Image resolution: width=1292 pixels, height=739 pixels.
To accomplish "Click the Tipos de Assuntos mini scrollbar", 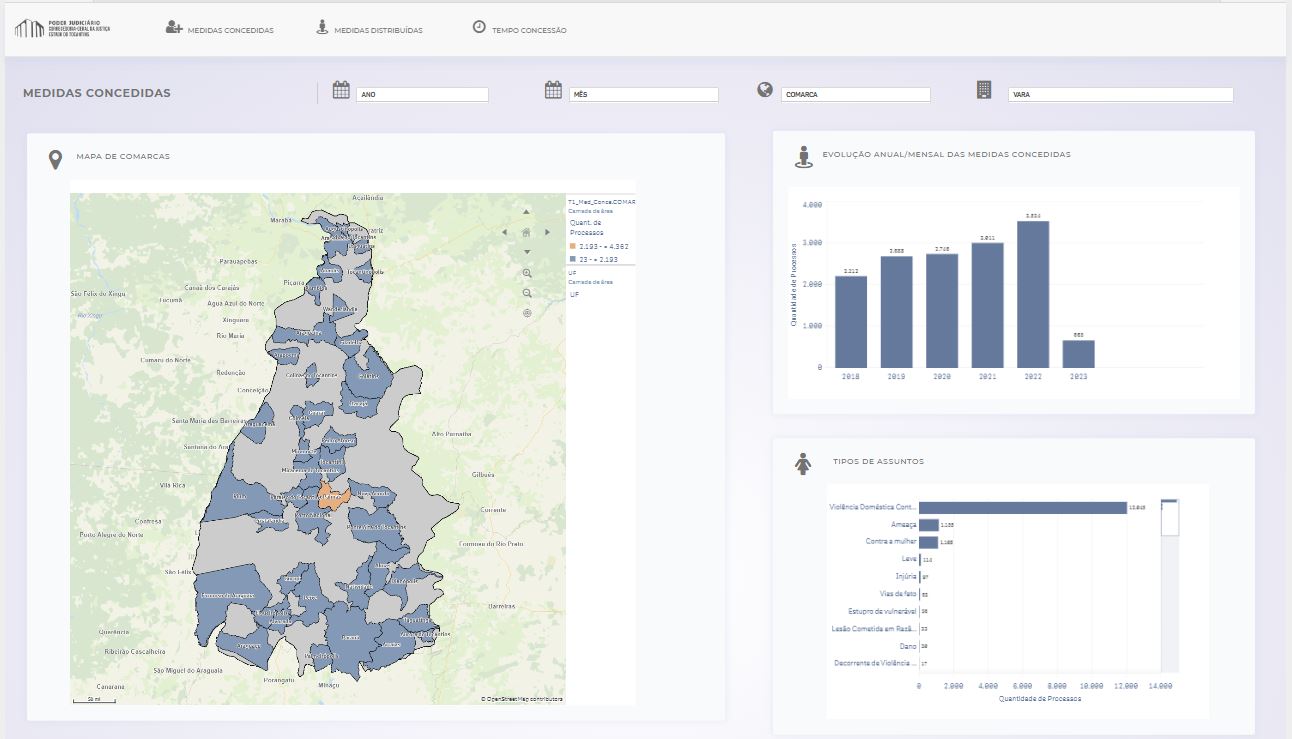I will [1169, 517].
